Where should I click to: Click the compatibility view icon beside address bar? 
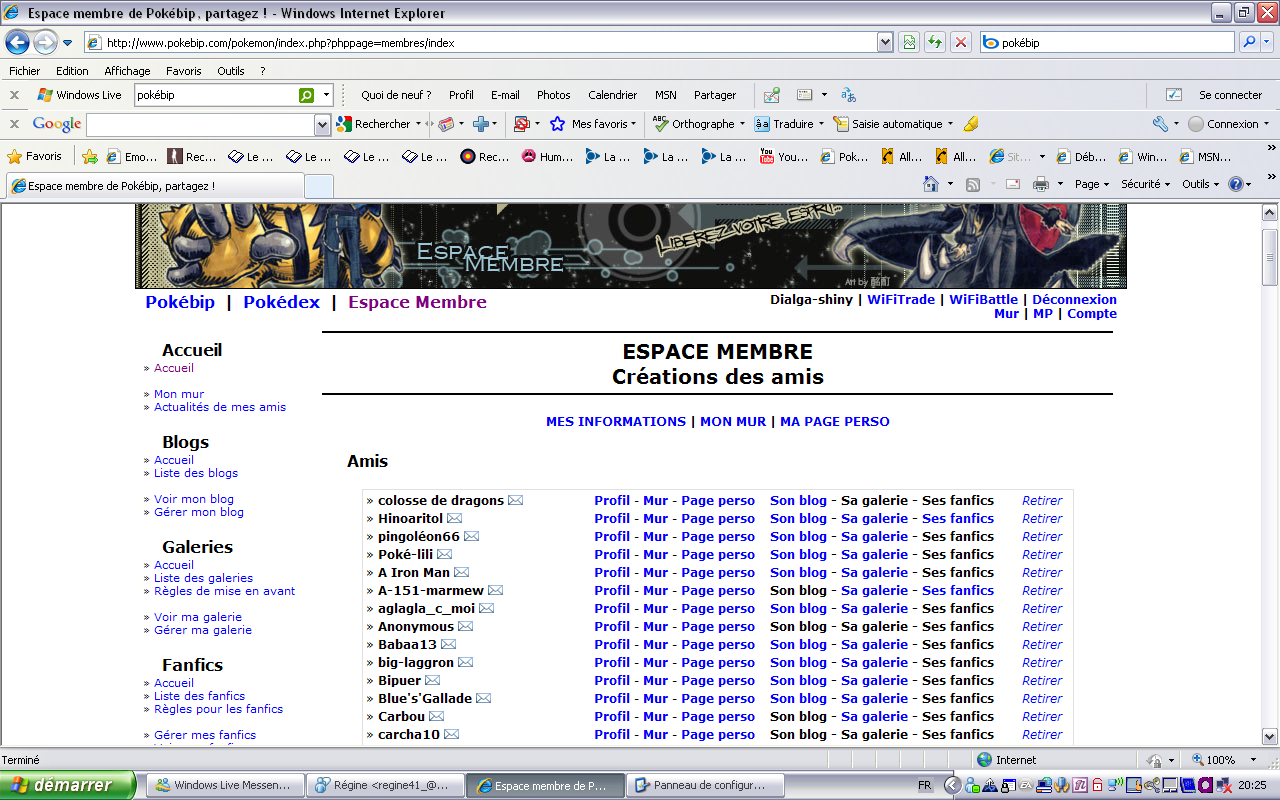pyautogui.click(x=909, y=42)
